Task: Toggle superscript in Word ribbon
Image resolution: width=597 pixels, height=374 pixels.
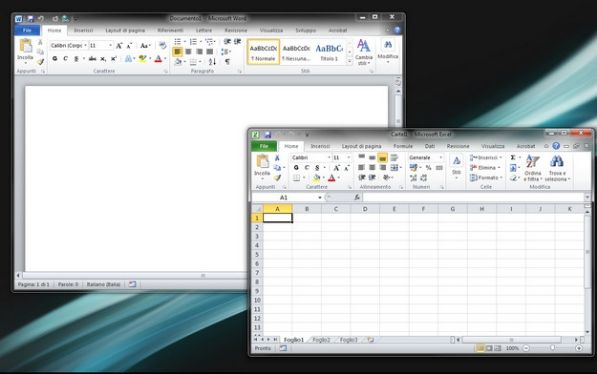Action: [x=113, y=59]
